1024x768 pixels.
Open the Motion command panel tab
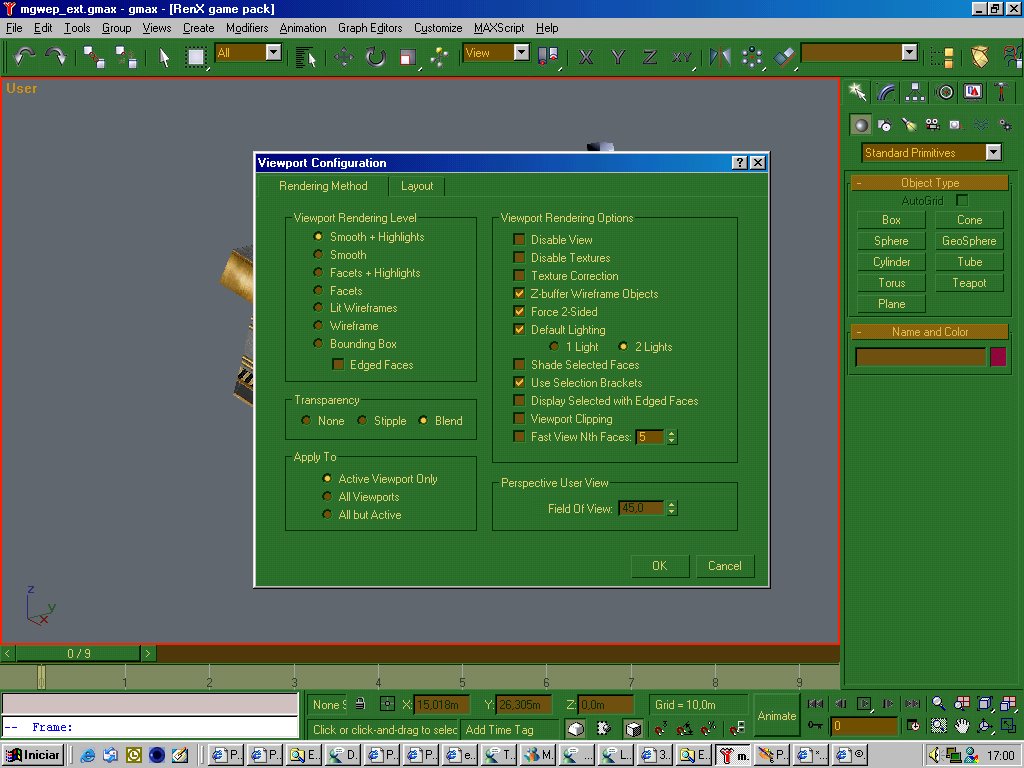(x=944, y=92)
